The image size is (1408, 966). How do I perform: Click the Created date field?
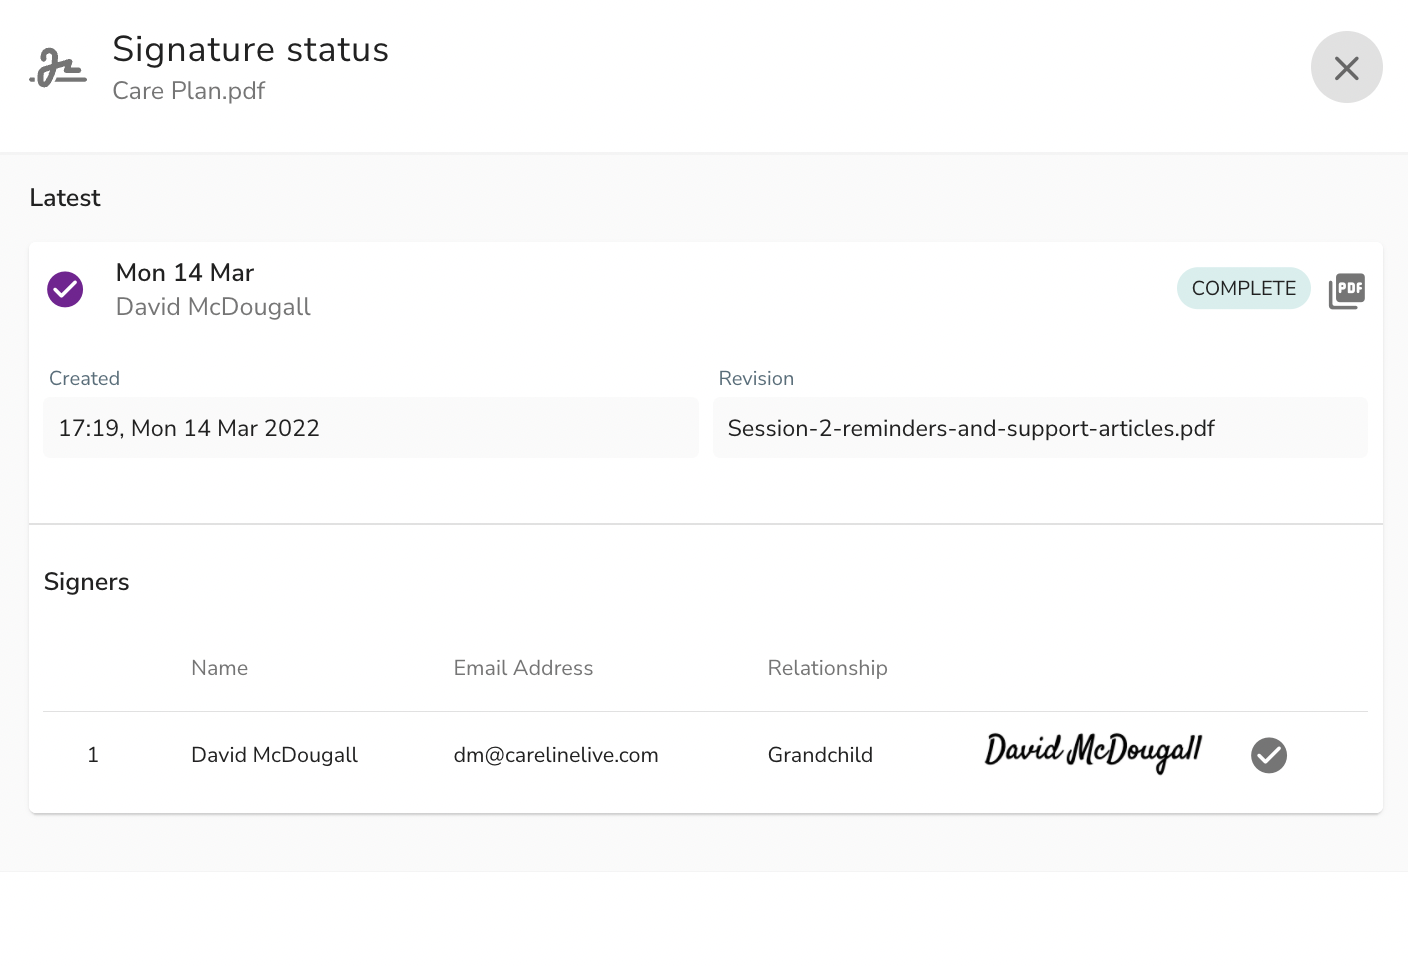tap(371, 428)
